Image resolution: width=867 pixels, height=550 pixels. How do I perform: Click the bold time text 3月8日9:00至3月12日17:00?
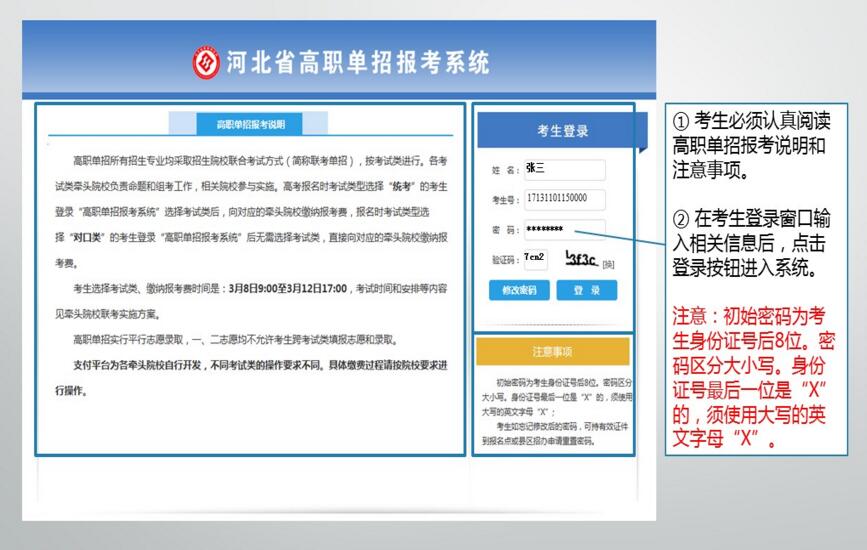click(x=288, y=289)
